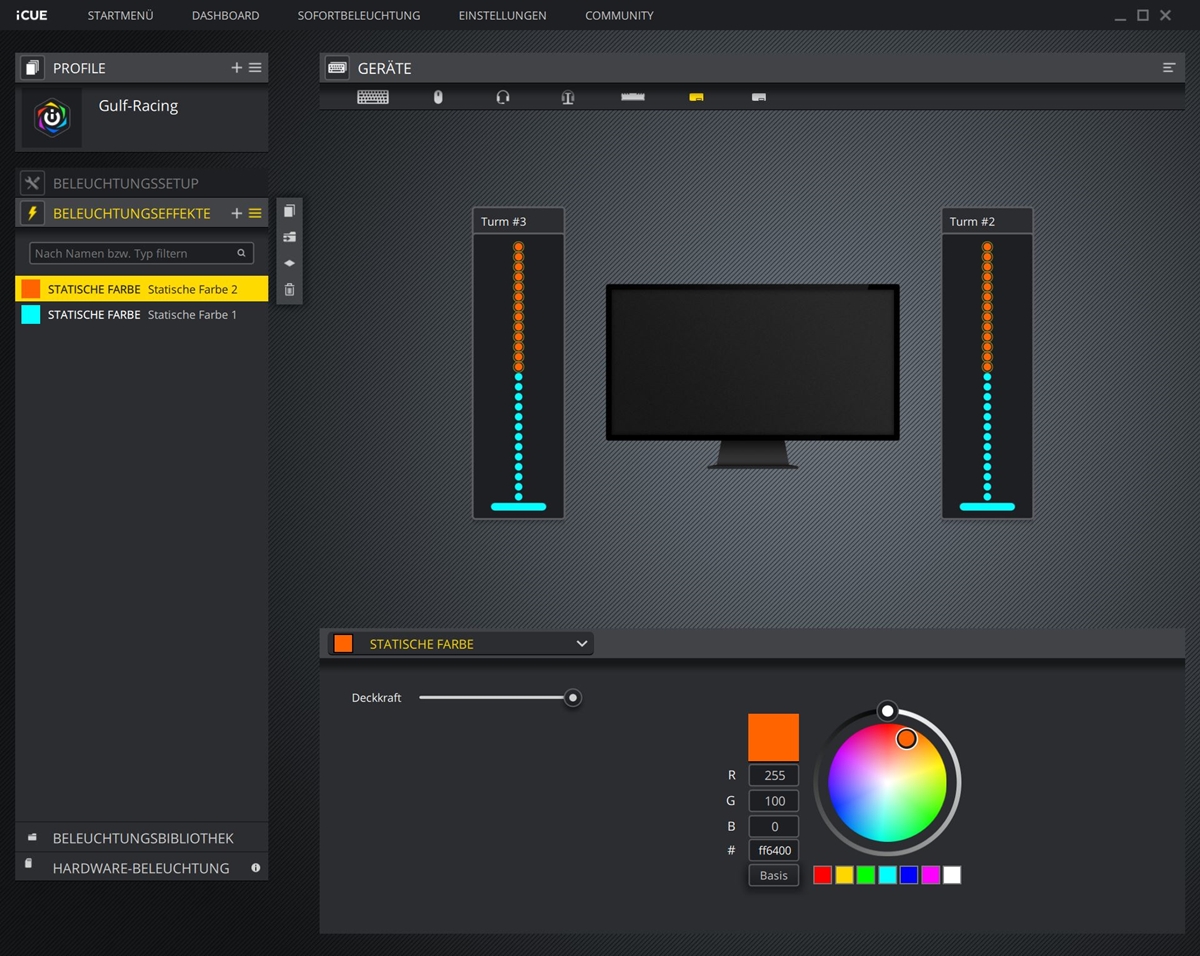Click the brightness ring handle on color wheel

(887, 711)
